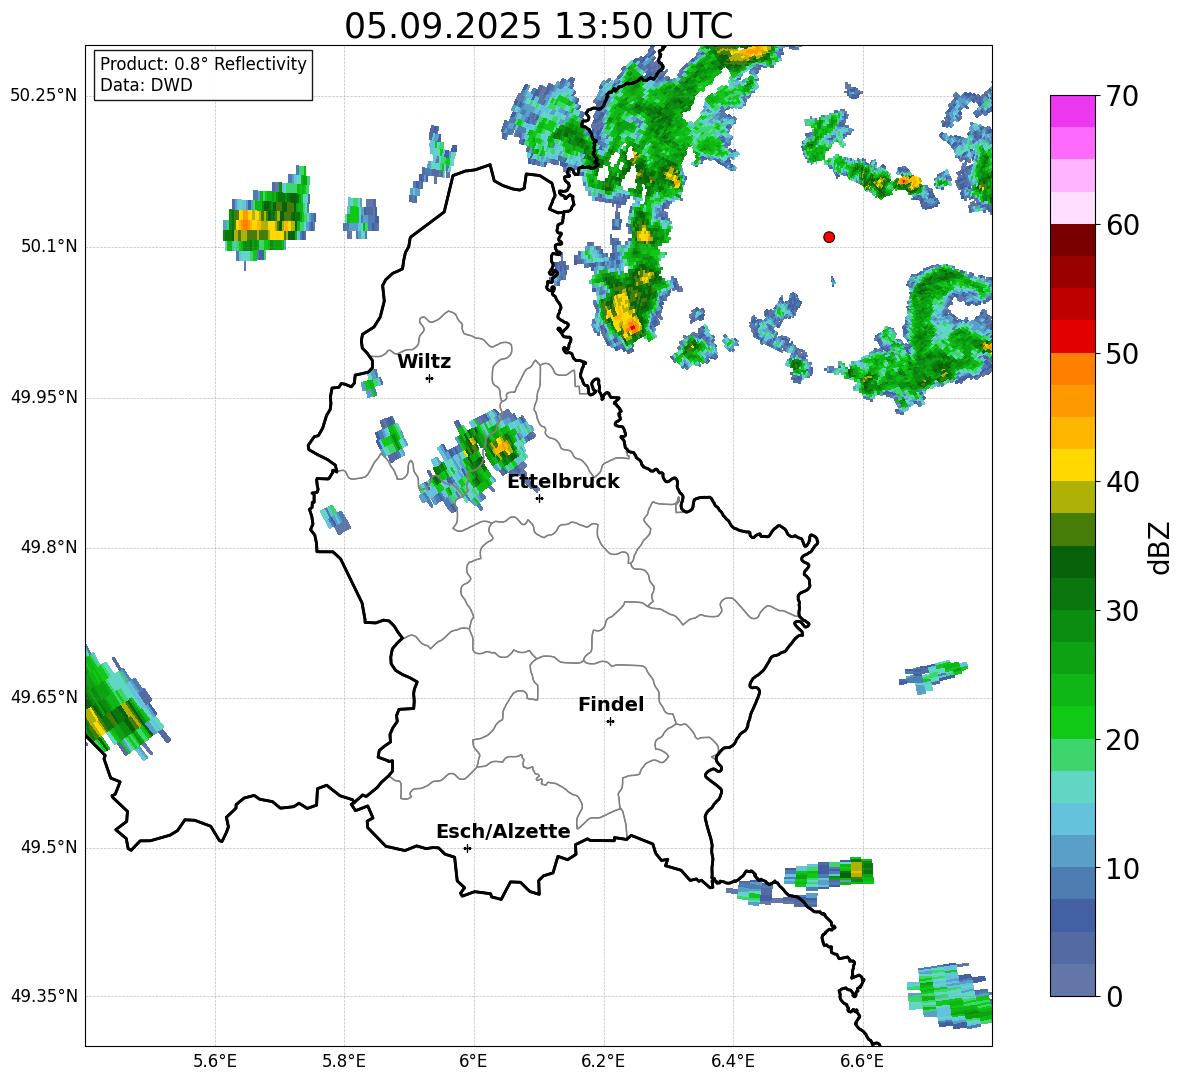Click the 'Data: DWD' legend text
The height and width of the screenshot is (1081, 1184).
(x=146, y=85)
